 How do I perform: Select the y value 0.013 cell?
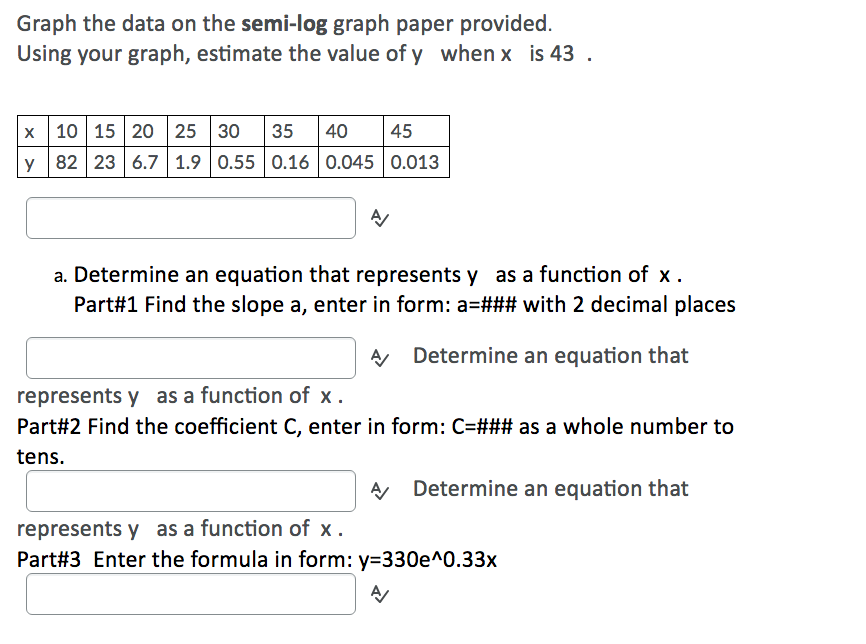(417, 163)
